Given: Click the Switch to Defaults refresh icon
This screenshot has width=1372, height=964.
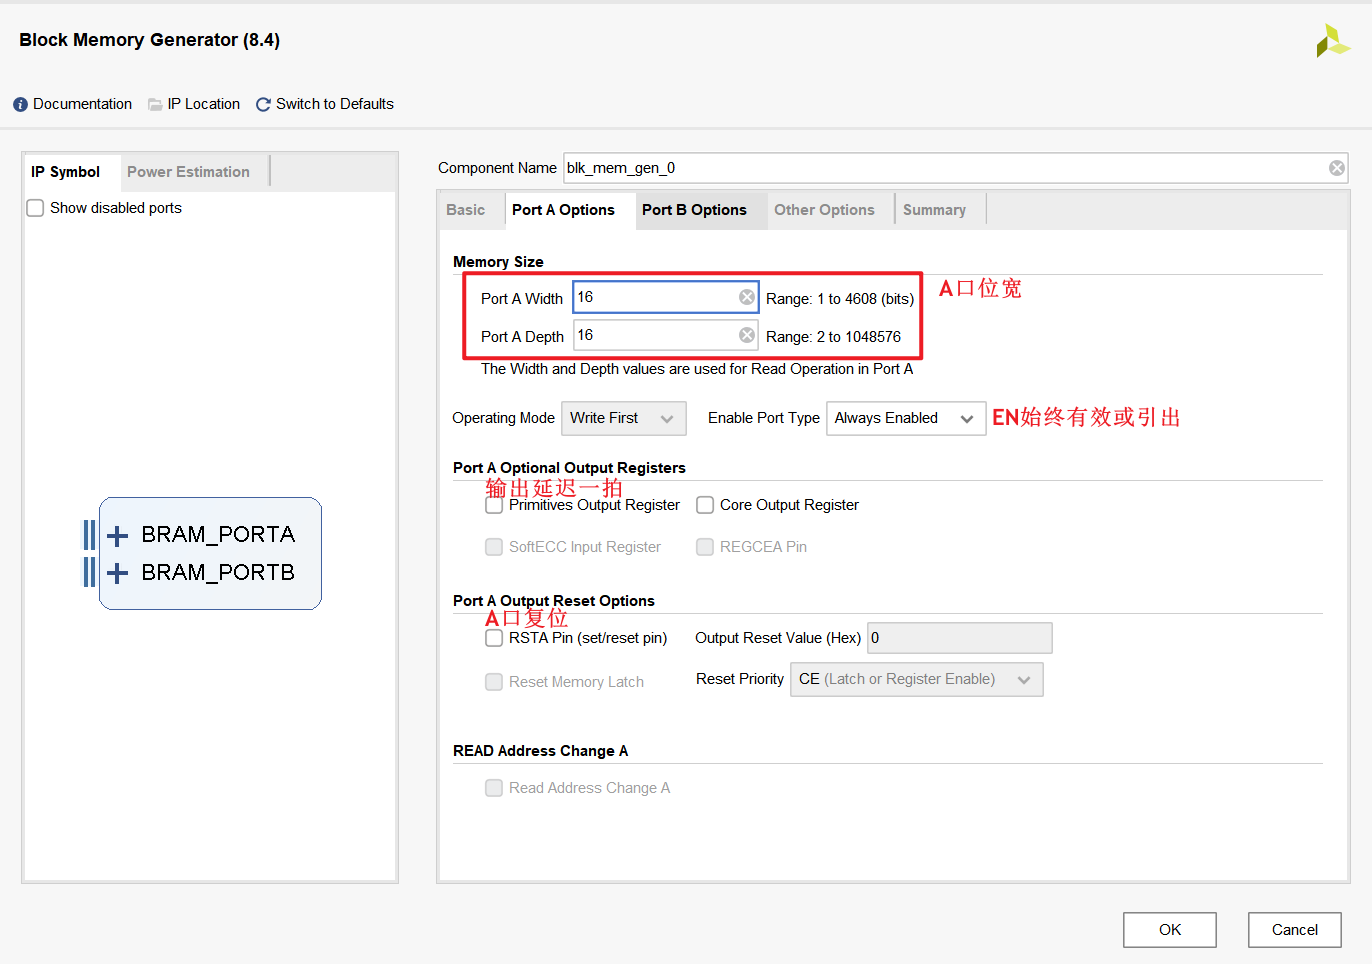Looking at the screenshot, I should (x=264, y=105).
